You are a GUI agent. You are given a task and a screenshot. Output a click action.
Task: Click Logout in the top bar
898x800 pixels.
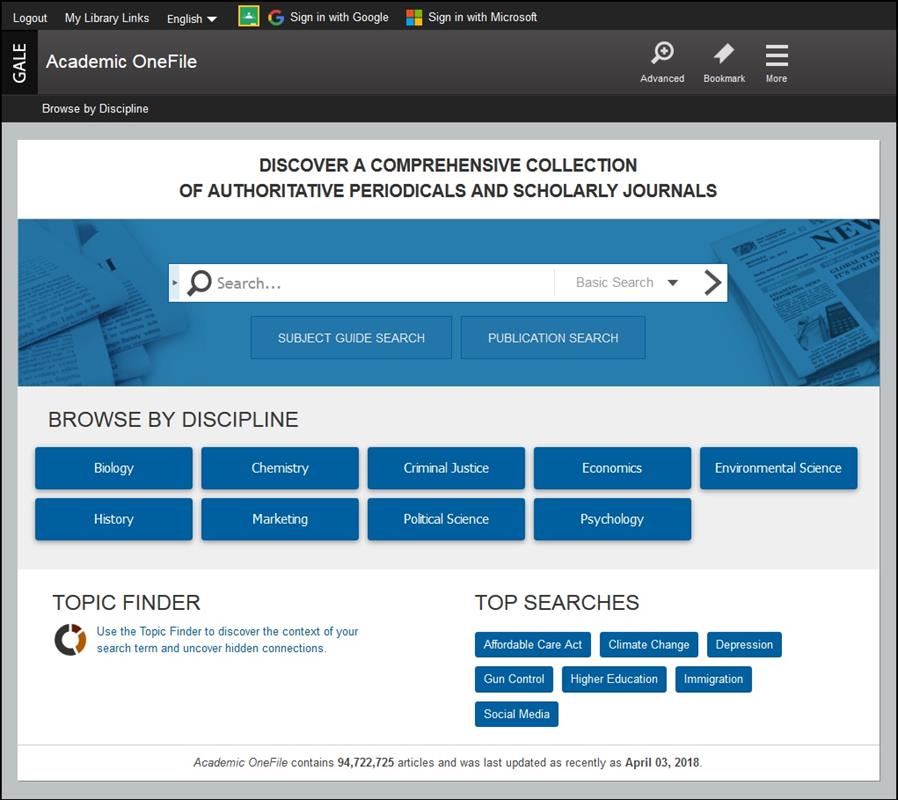(x=30, y=18)
